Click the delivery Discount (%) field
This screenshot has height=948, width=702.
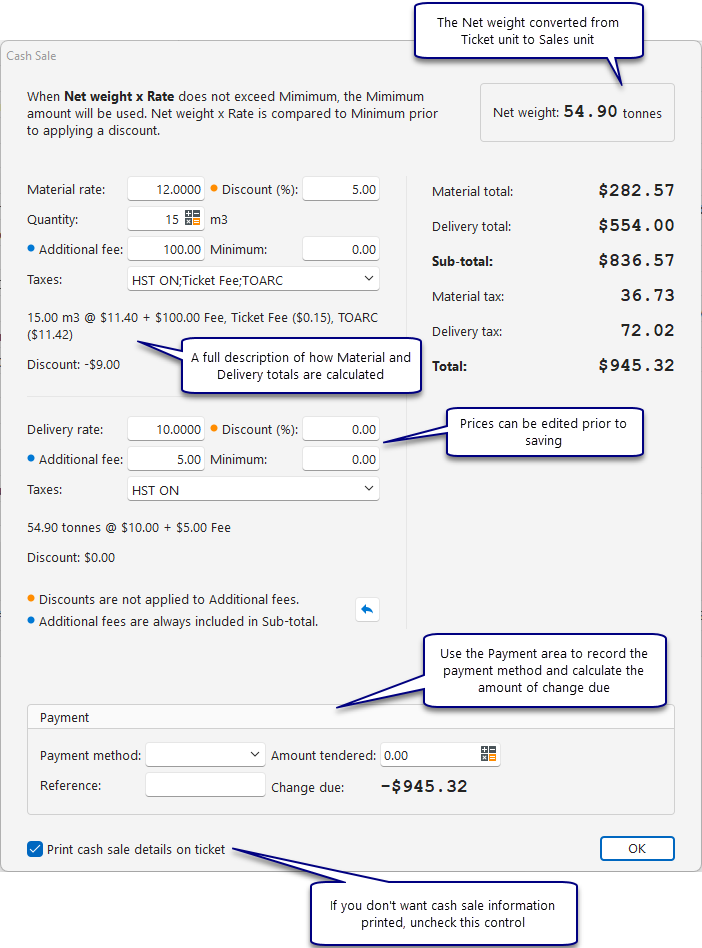(340, 429)
